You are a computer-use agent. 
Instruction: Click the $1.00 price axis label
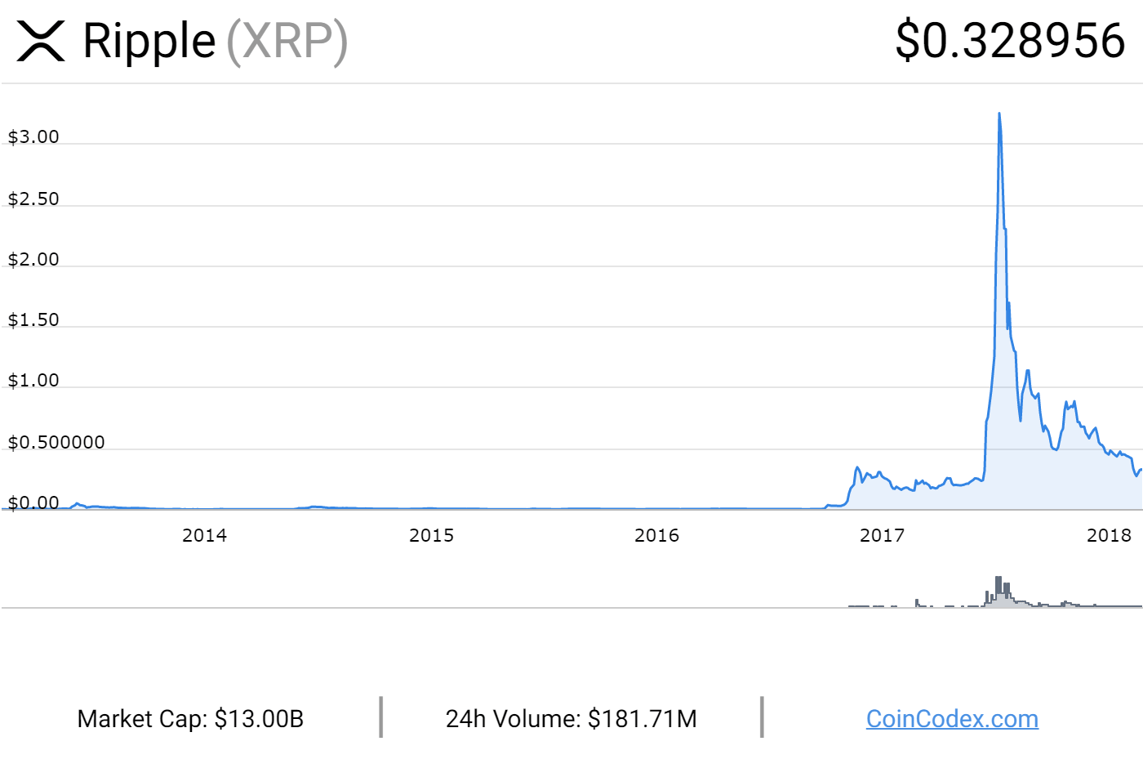[x=34, y=381]
